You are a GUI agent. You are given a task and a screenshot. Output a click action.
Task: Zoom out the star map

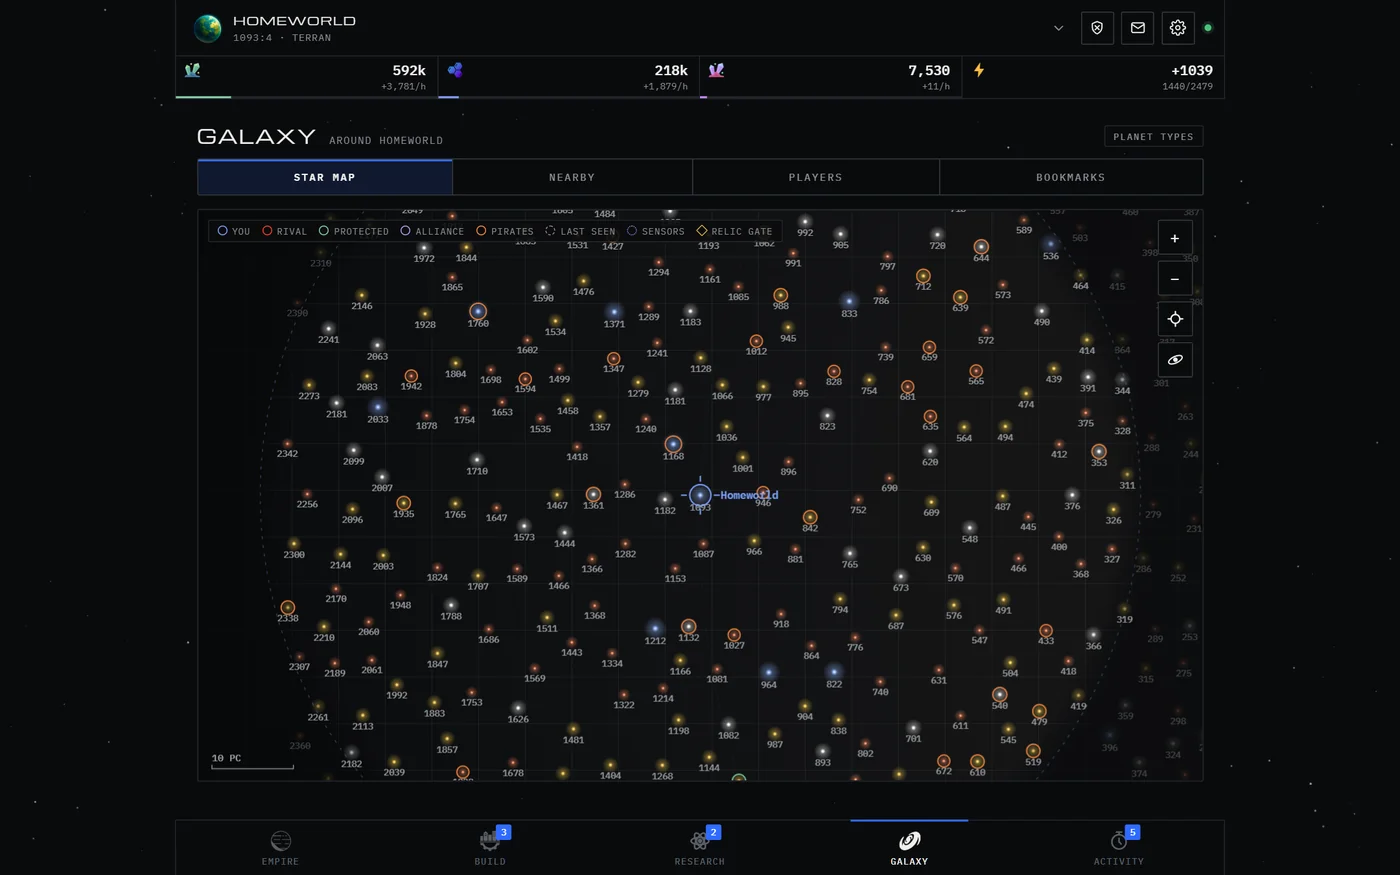point(1175,279)
